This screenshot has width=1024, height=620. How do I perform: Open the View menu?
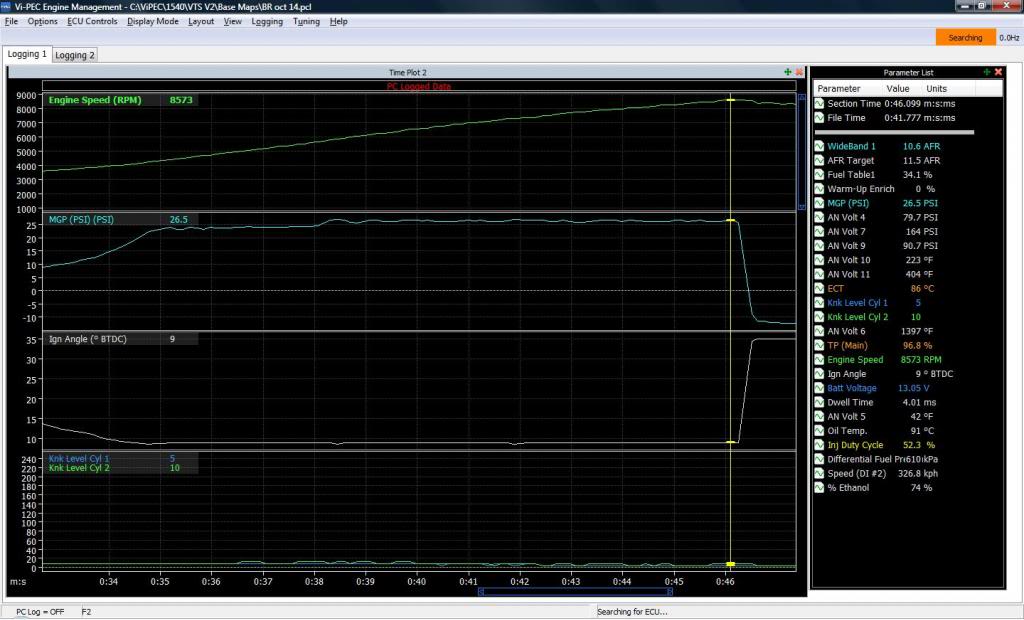(x=232, y=22)
